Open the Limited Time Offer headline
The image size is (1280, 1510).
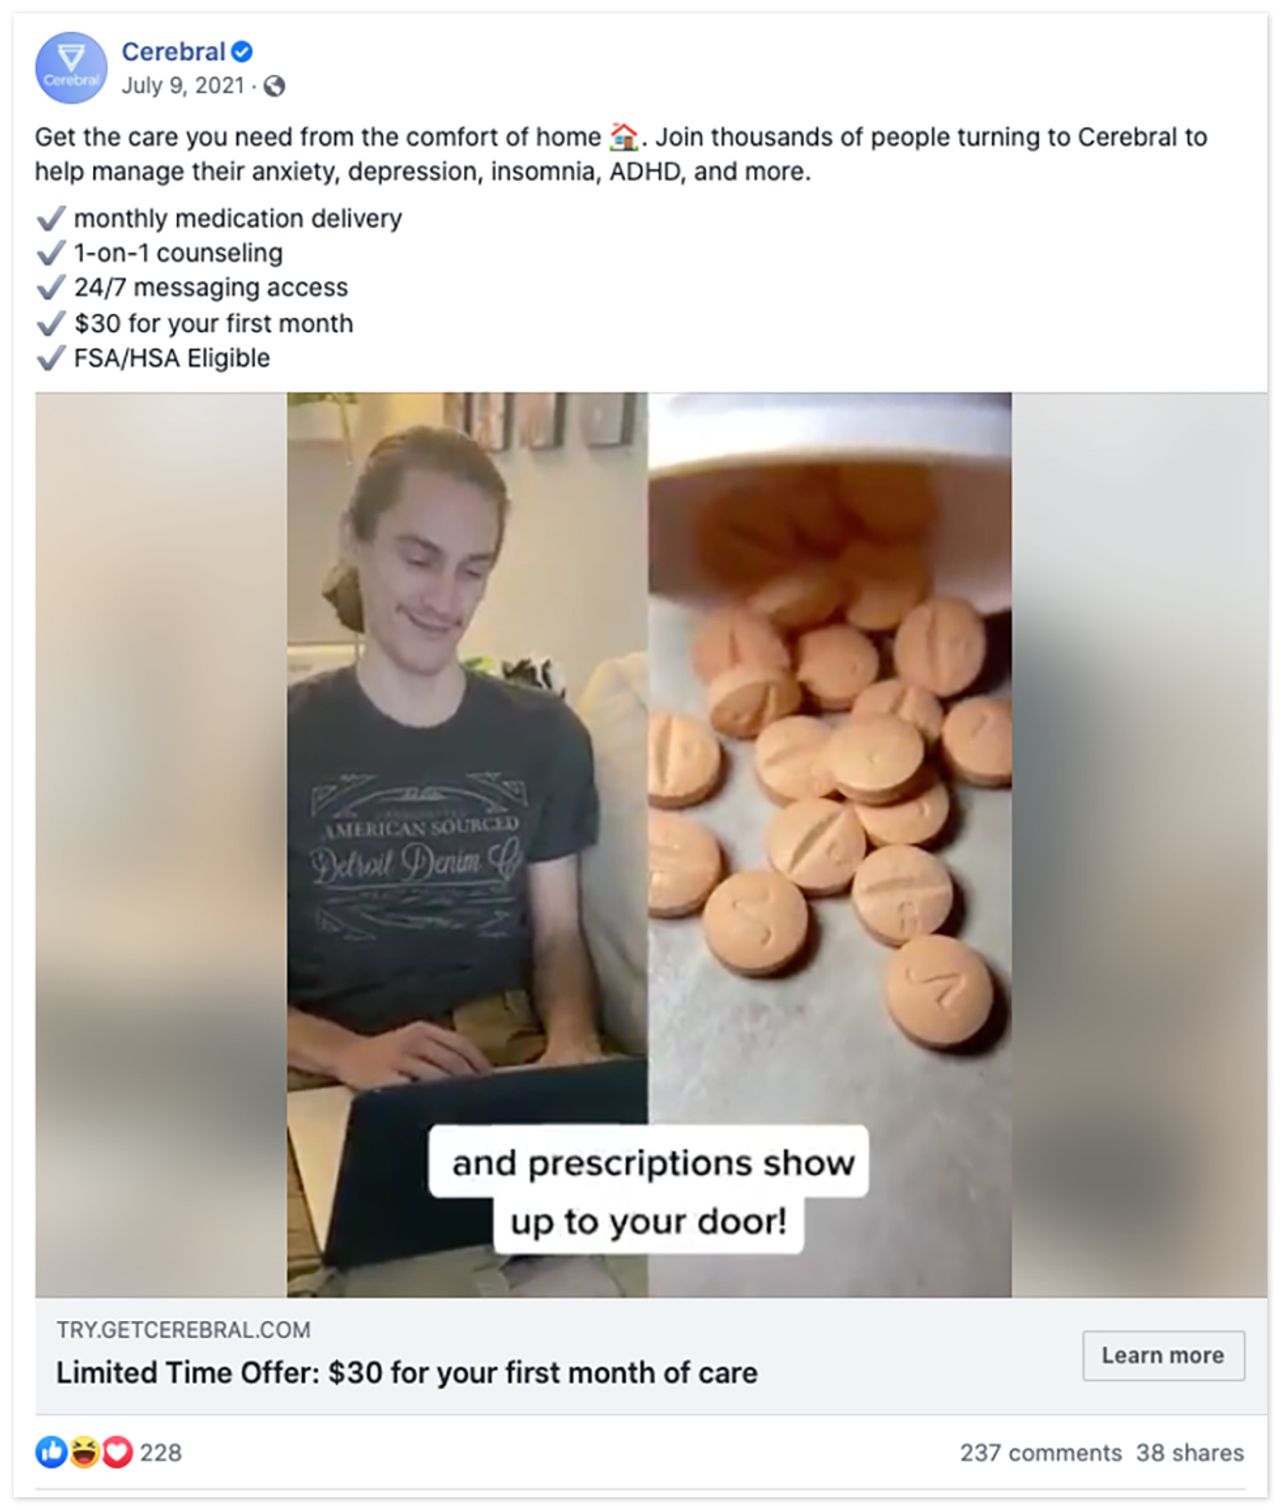(x=406, y=1372)
